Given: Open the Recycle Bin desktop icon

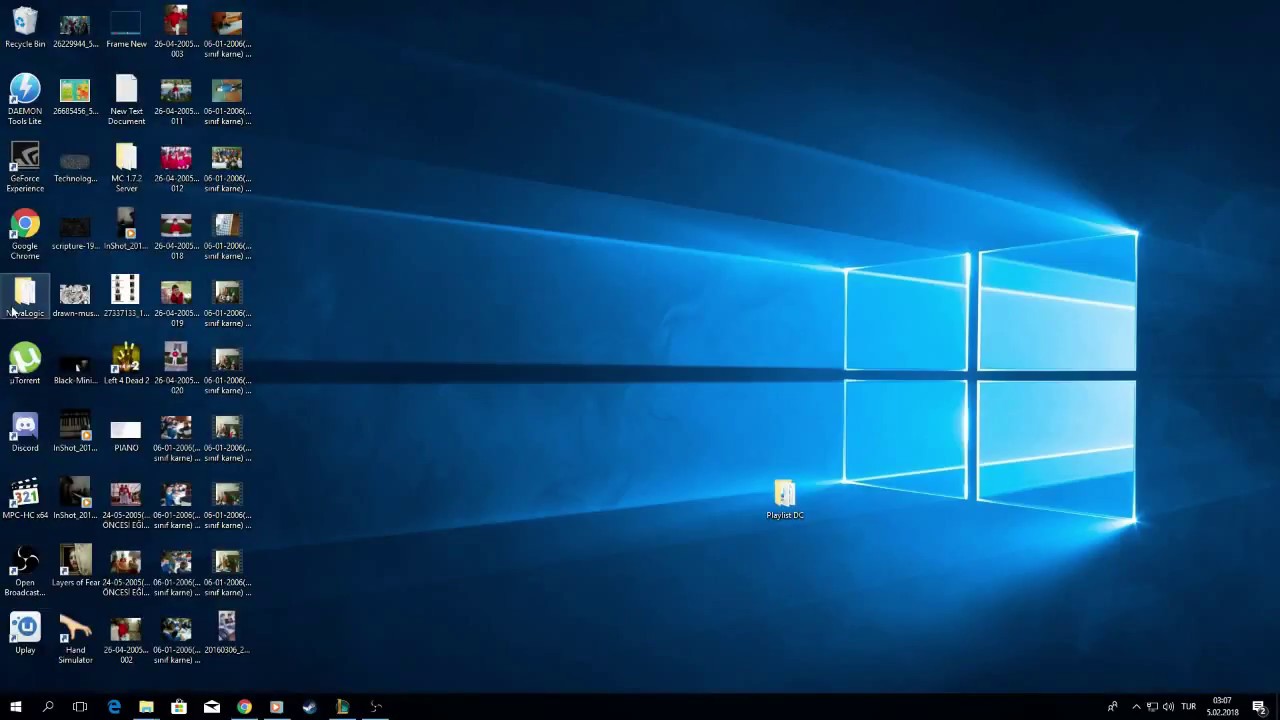Looking at the screenshot, I should [25, 28].
